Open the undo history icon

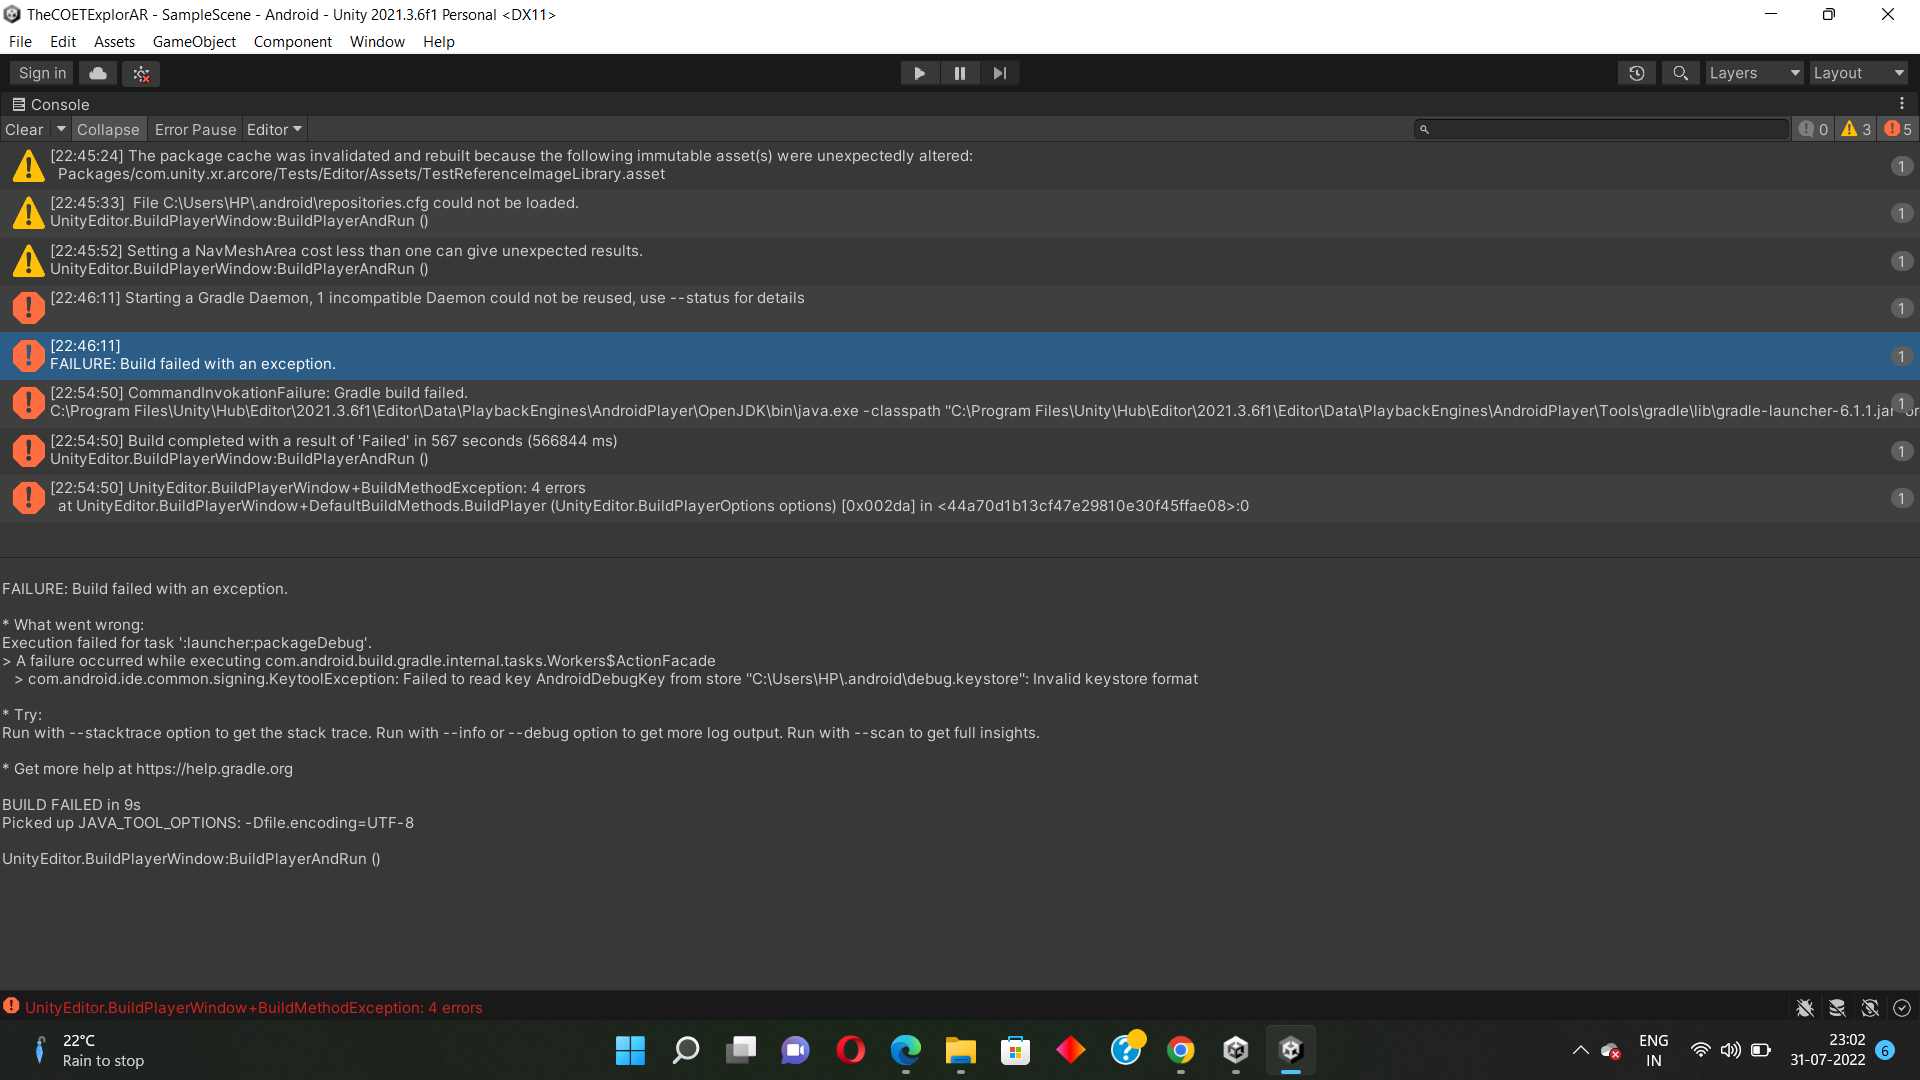[x=1637, y=73]
